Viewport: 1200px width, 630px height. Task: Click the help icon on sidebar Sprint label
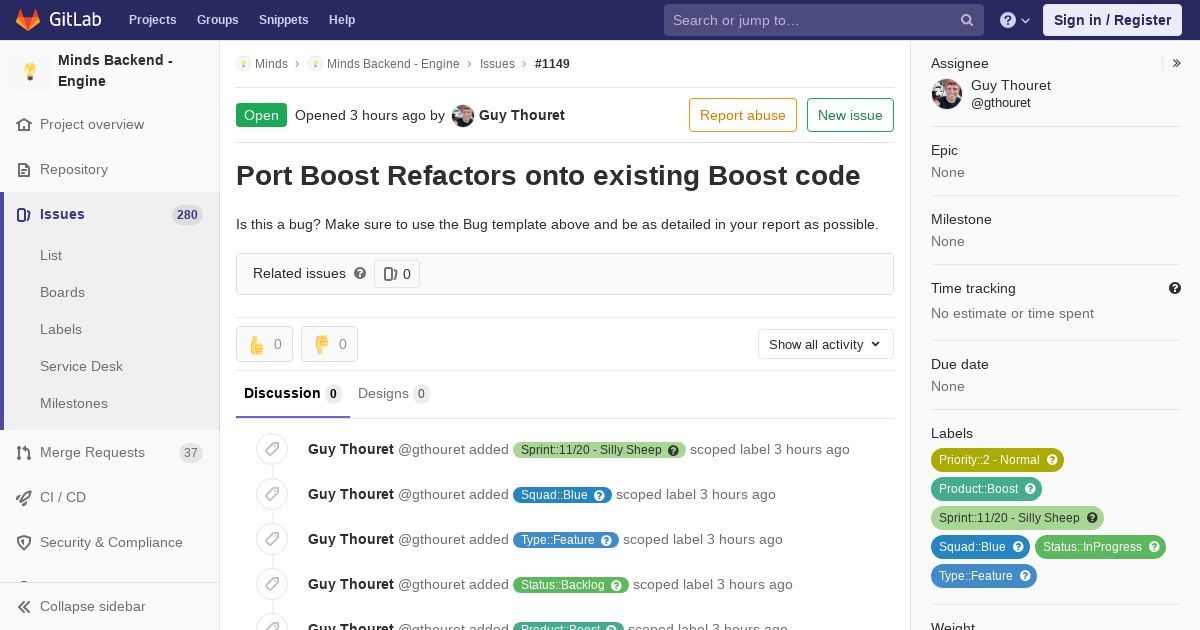coord(1092,518)
